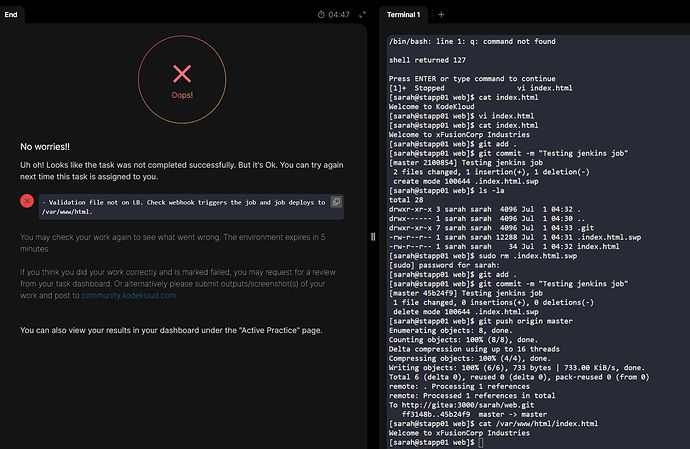Click the git push origin master line
This screenshot has width=690, height=449.
481,321
